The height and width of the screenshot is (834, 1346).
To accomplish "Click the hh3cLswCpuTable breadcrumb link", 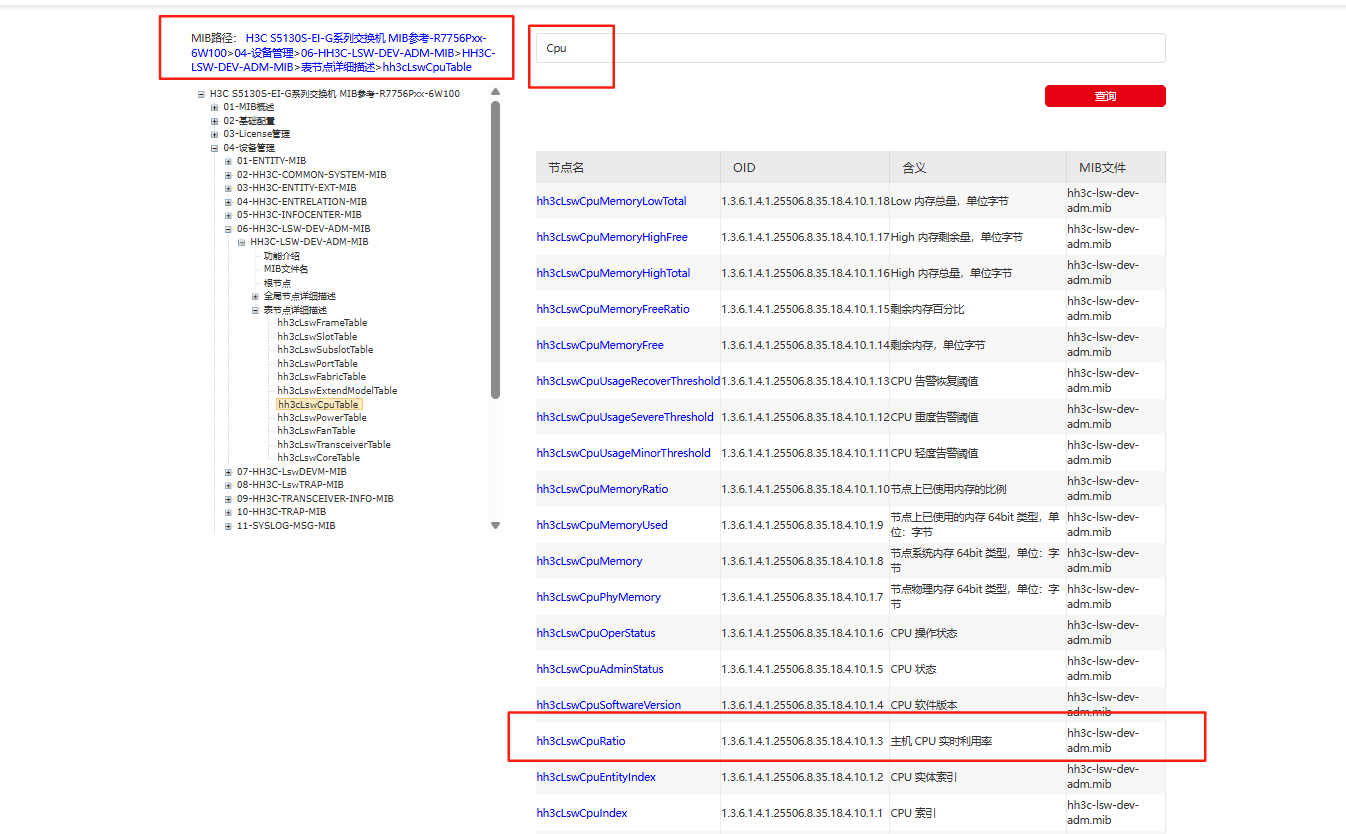I will point(427,67).
